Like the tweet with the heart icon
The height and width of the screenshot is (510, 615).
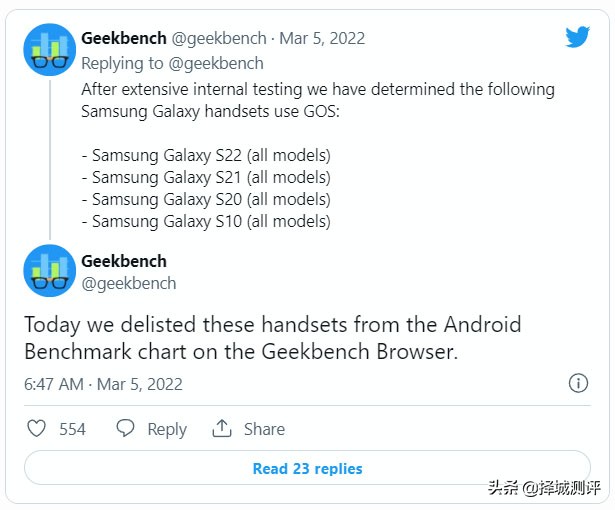[36, 429]
